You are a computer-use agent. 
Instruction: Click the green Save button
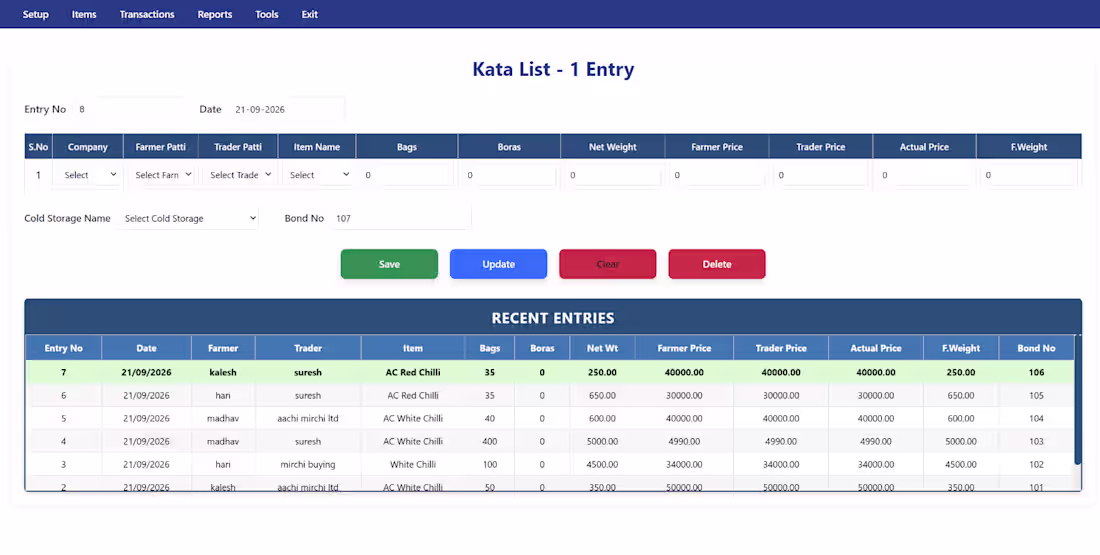point(389,264)
